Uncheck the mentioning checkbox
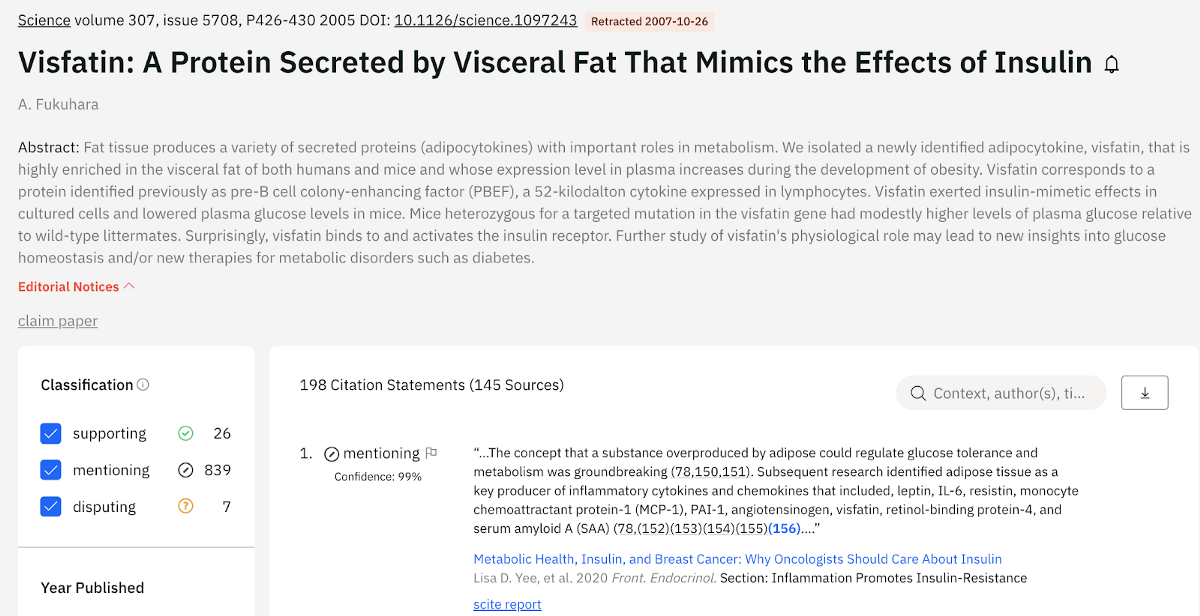The height and width of the screenshot is (616, 1200). click(51, 470)
